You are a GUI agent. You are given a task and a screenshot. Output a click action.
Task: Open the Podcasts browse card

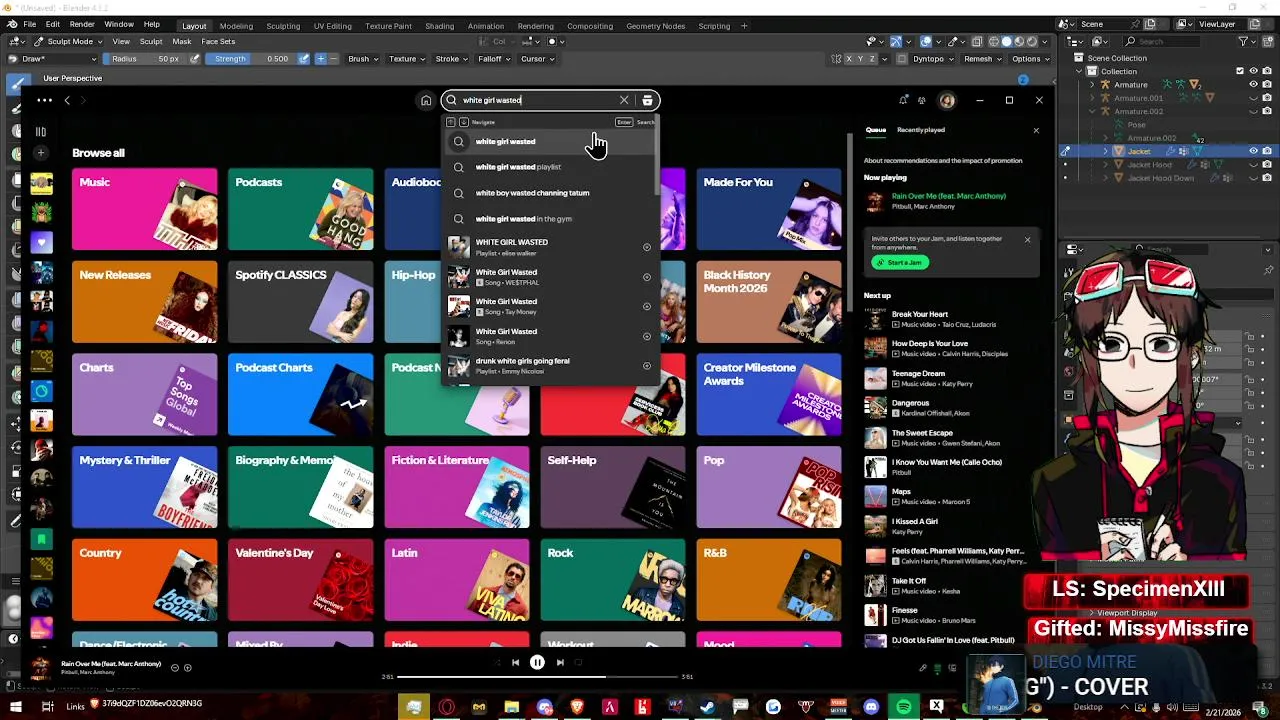301,209
